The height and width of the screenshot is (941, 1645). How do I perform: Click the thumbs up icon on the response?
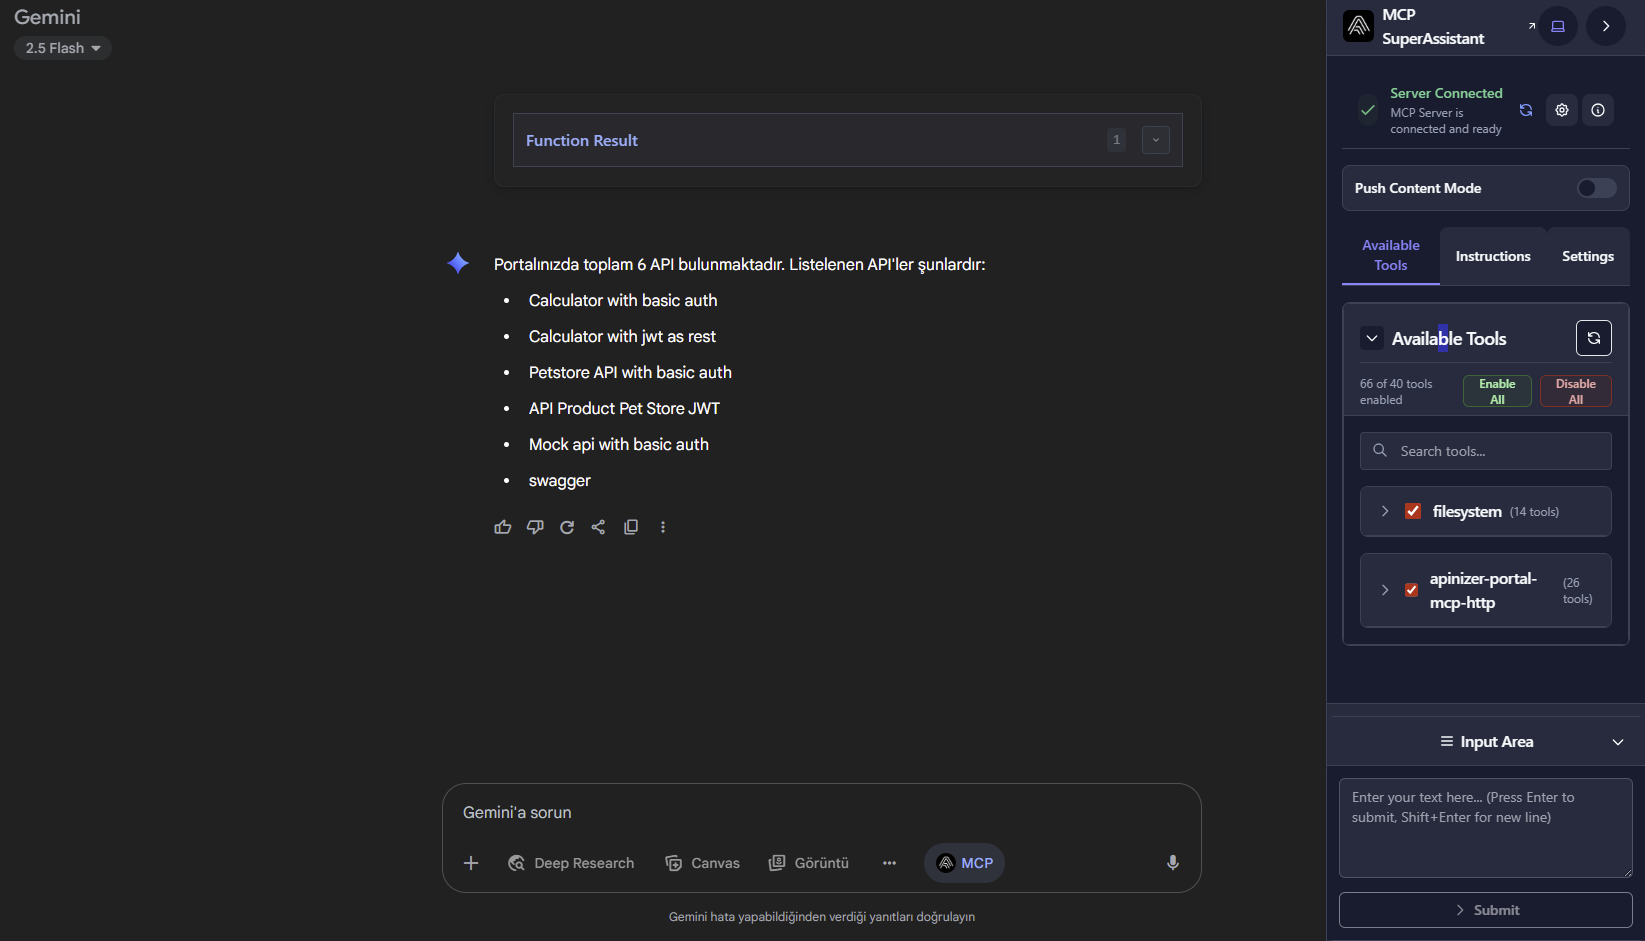[x=502, y=527]
